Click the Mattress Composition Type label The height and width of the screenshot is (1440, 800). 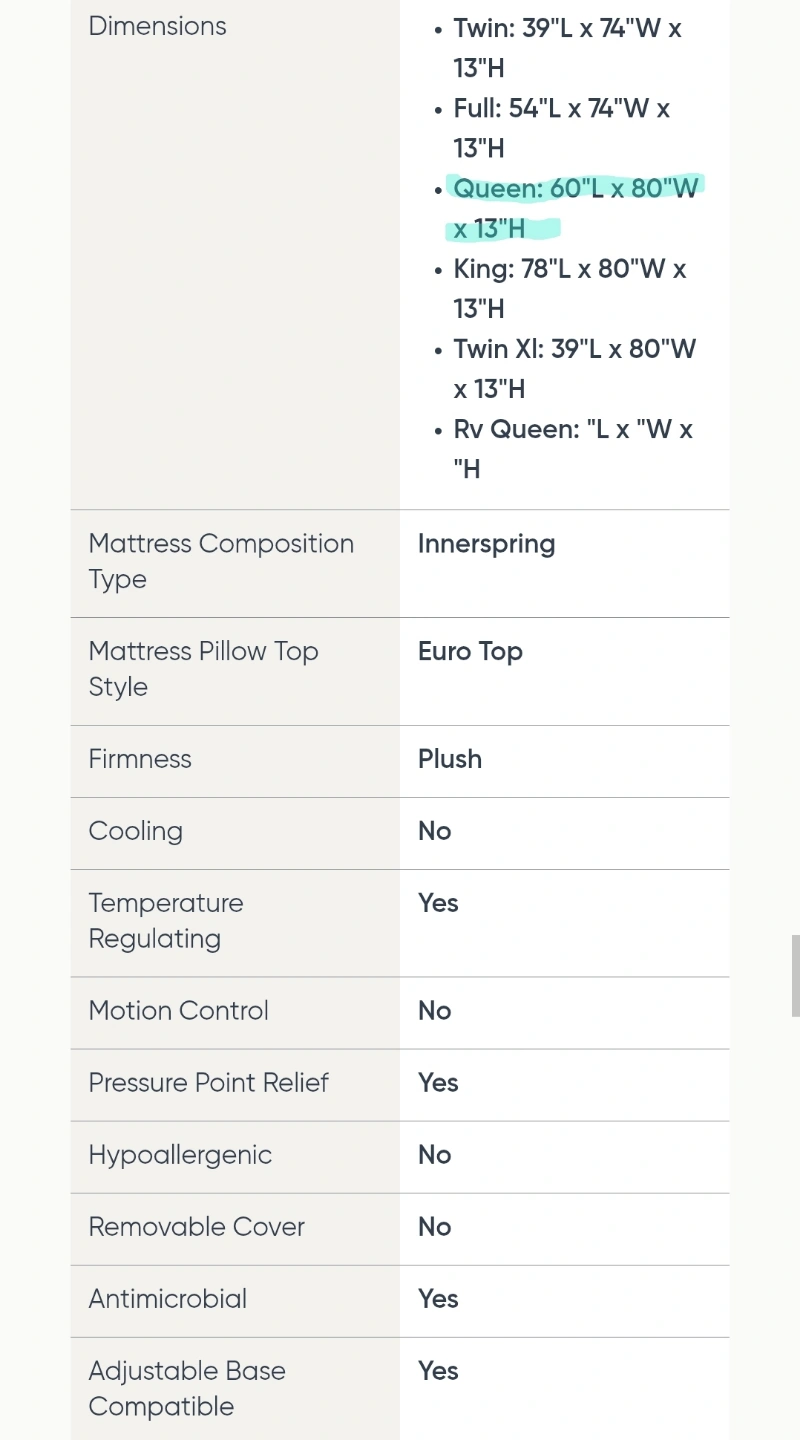pos(221,562)
